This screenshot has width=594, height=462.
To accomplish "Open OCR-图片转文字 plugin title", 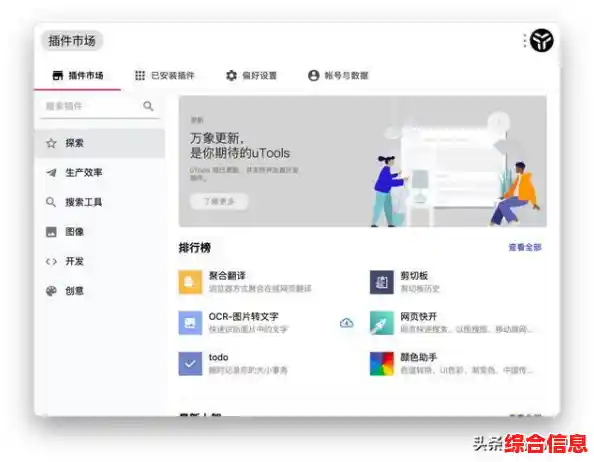I will coord(243,317).
